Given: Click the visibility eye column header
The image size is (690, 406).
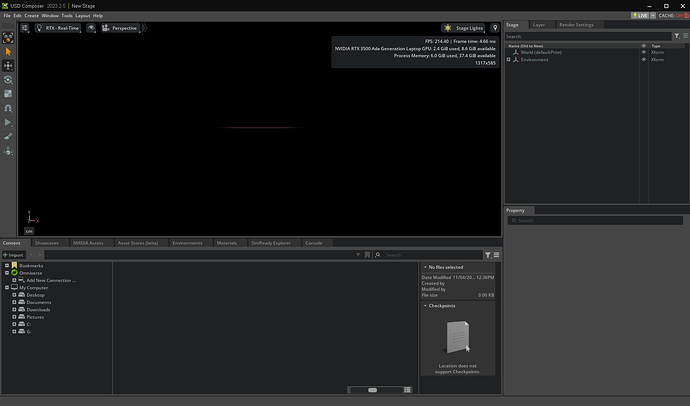Looking at the screenshot, I should (644, 46).
